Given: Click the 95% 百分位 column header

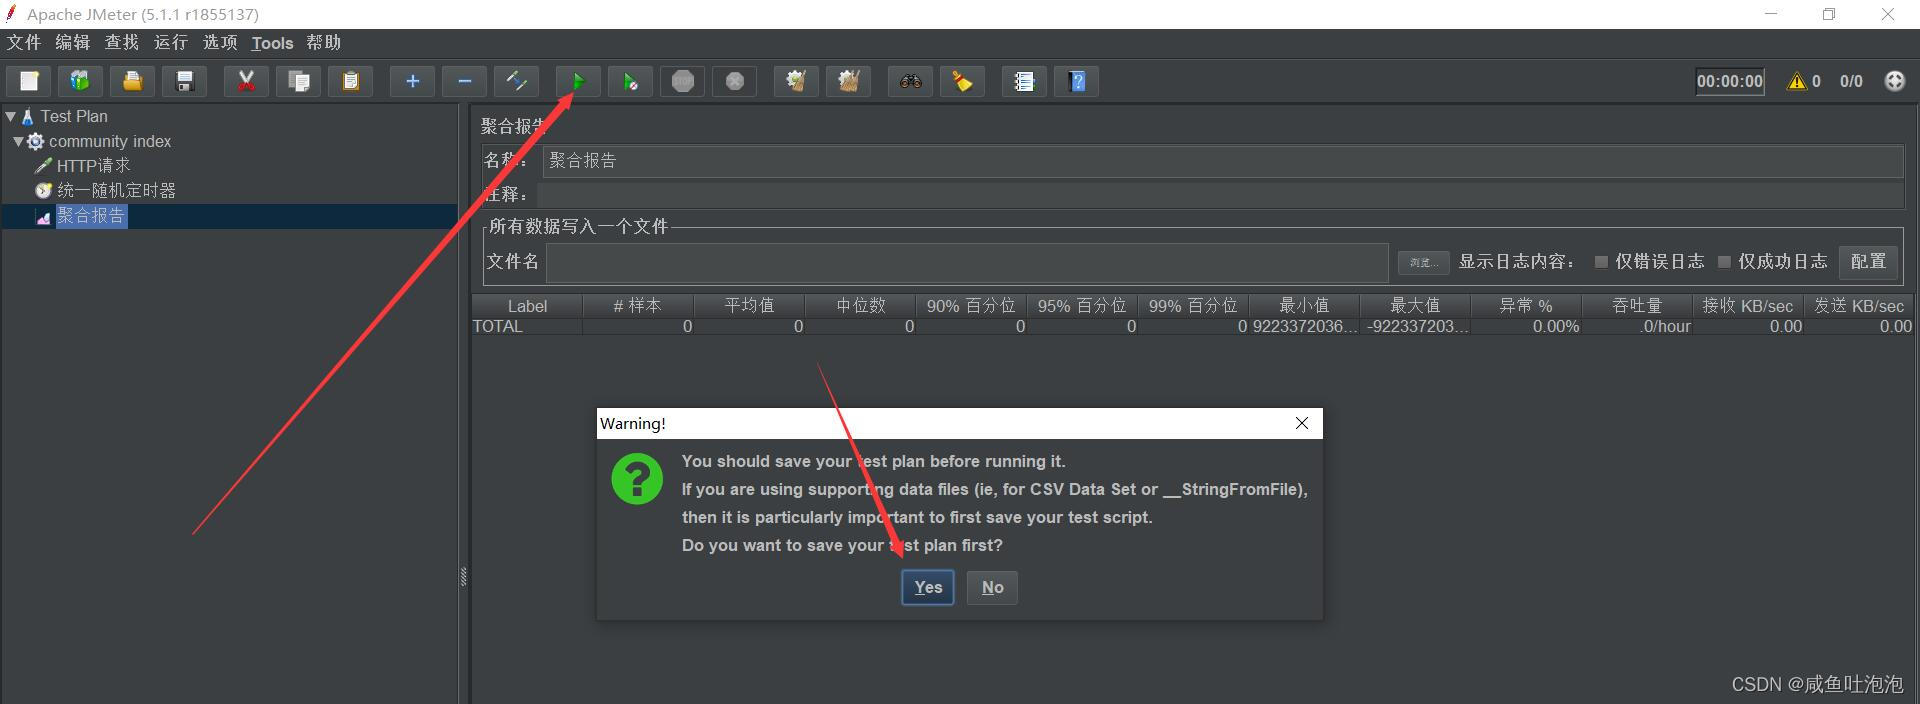Looking at the screenshot, I should click(1082, 306).
